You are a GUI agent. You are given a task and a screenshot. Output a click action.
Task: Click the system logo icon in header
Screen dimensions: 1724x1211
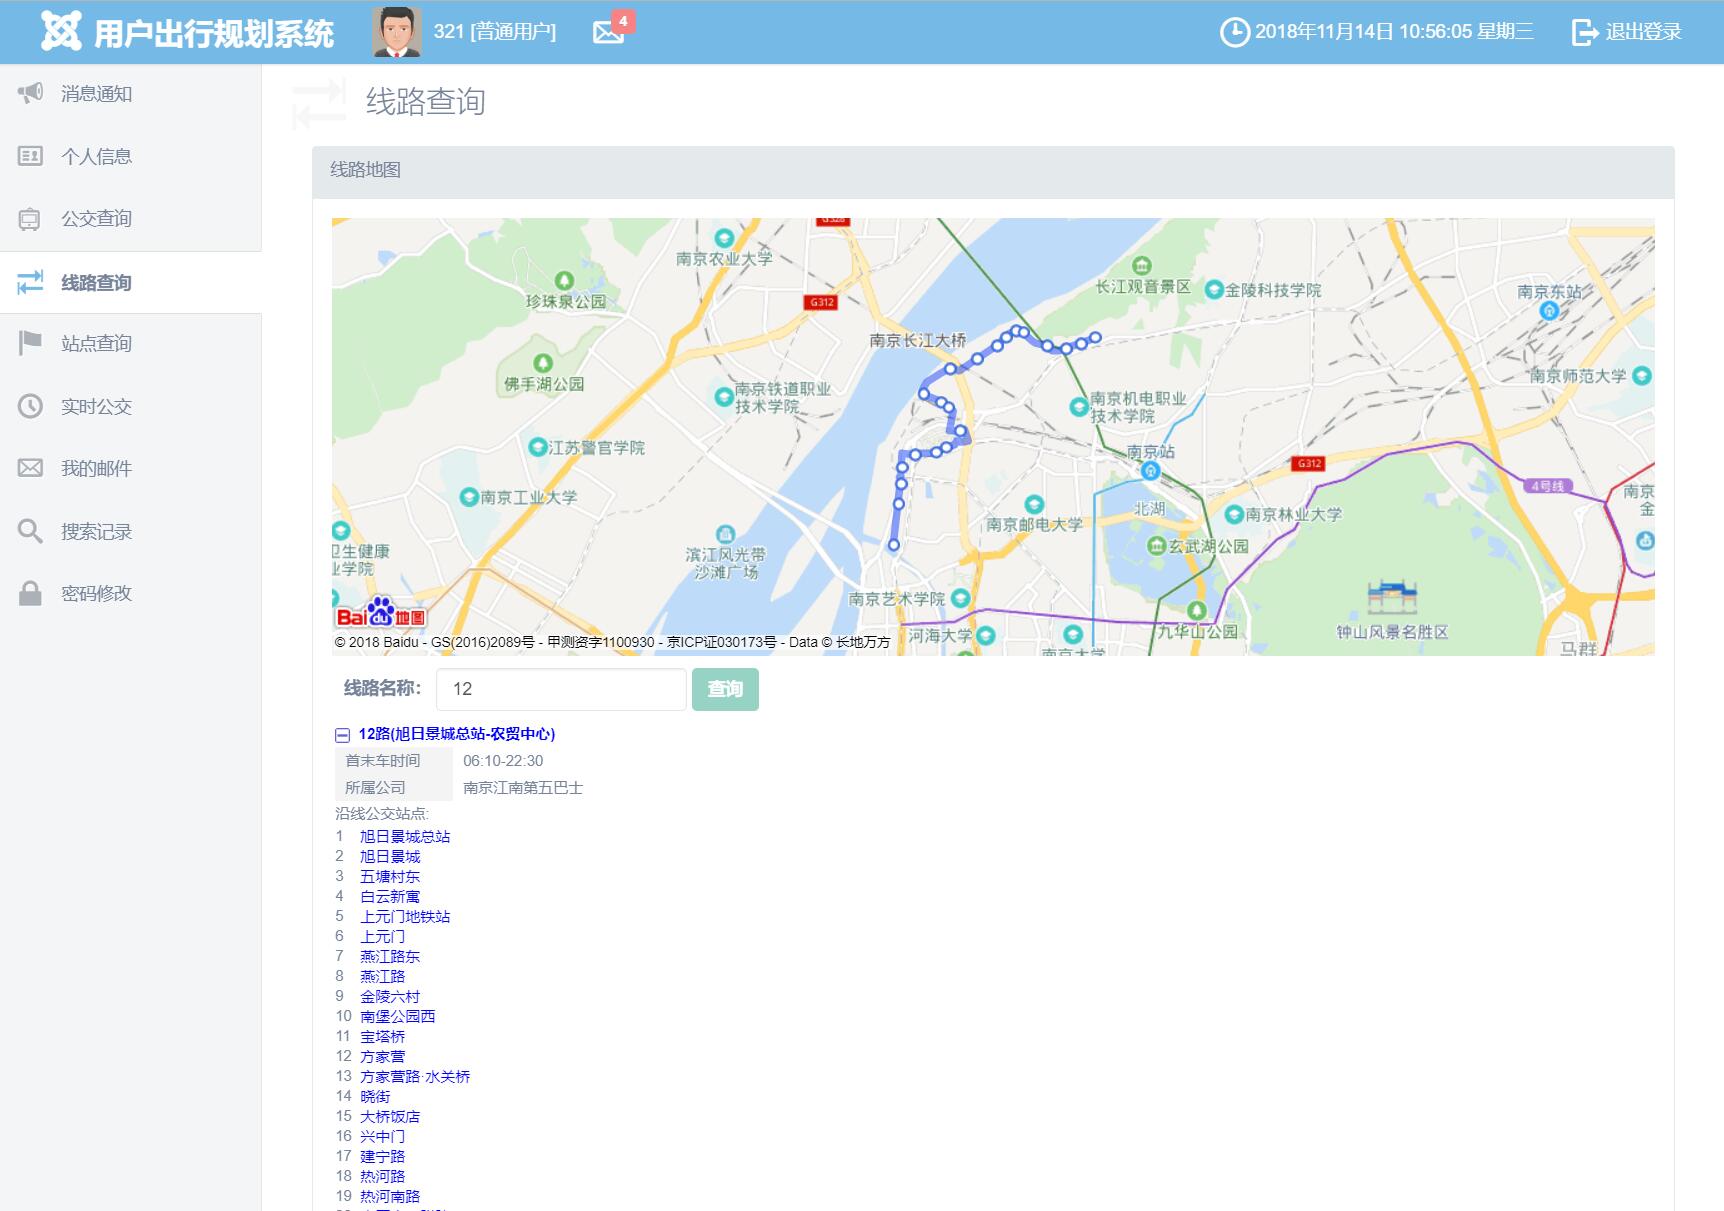point(60,32)
